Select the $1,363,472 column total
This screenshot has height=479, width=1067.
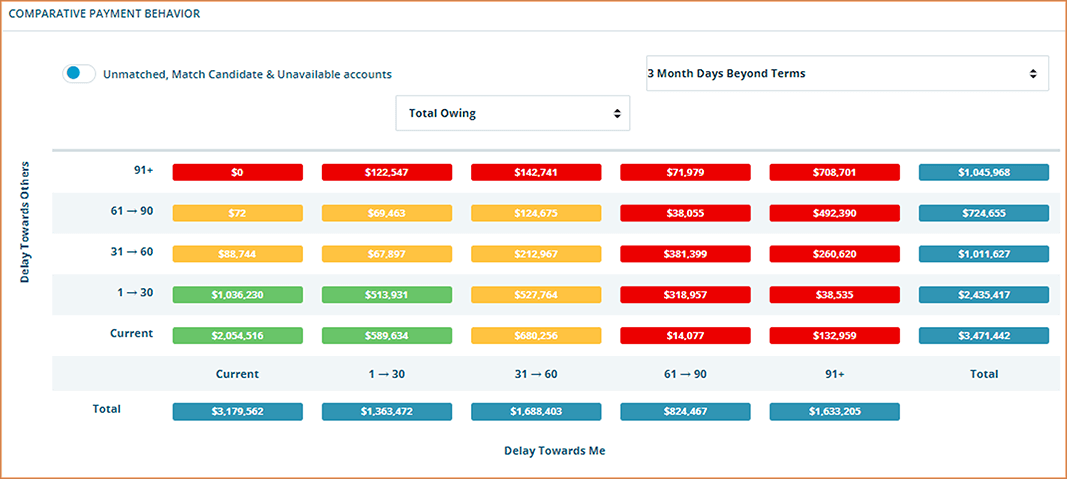click(387, 412)
